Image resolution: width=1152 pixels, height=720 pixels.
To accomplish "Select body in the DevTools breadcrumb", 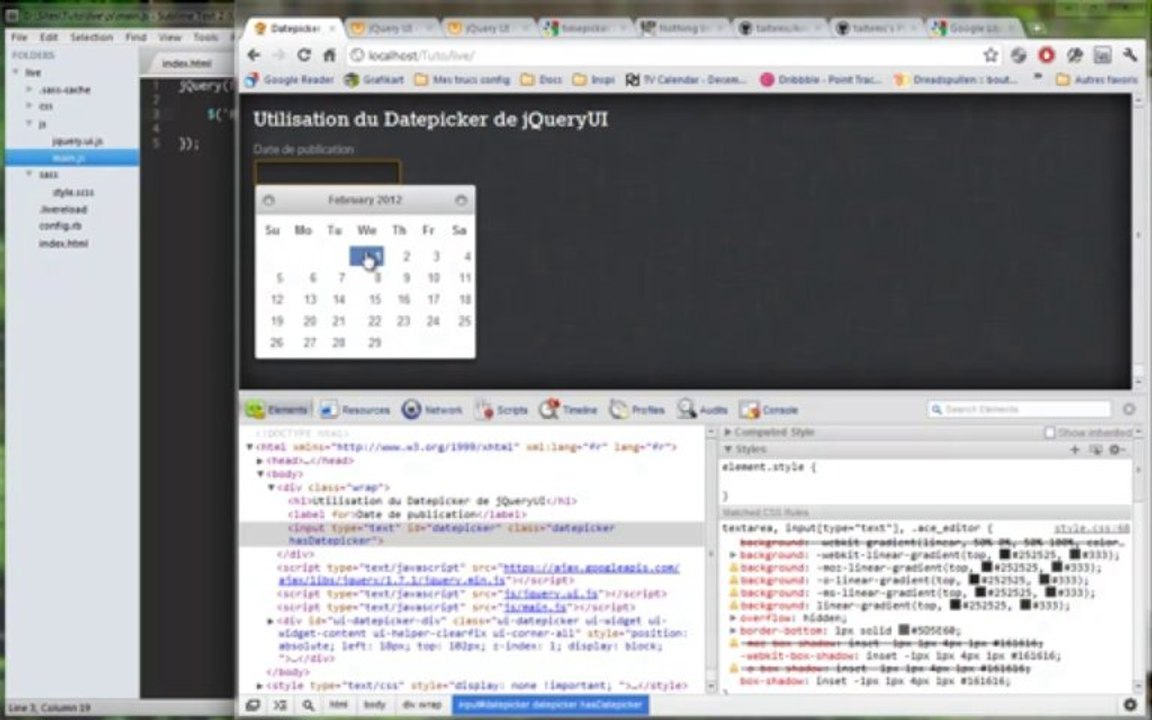I will coord(375,705).
